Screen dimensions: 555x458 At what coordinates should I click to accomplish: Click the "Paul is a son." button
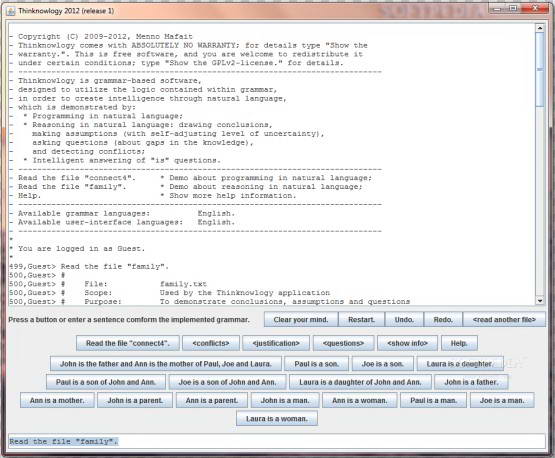pyautogui.click(x=316, y=364)
